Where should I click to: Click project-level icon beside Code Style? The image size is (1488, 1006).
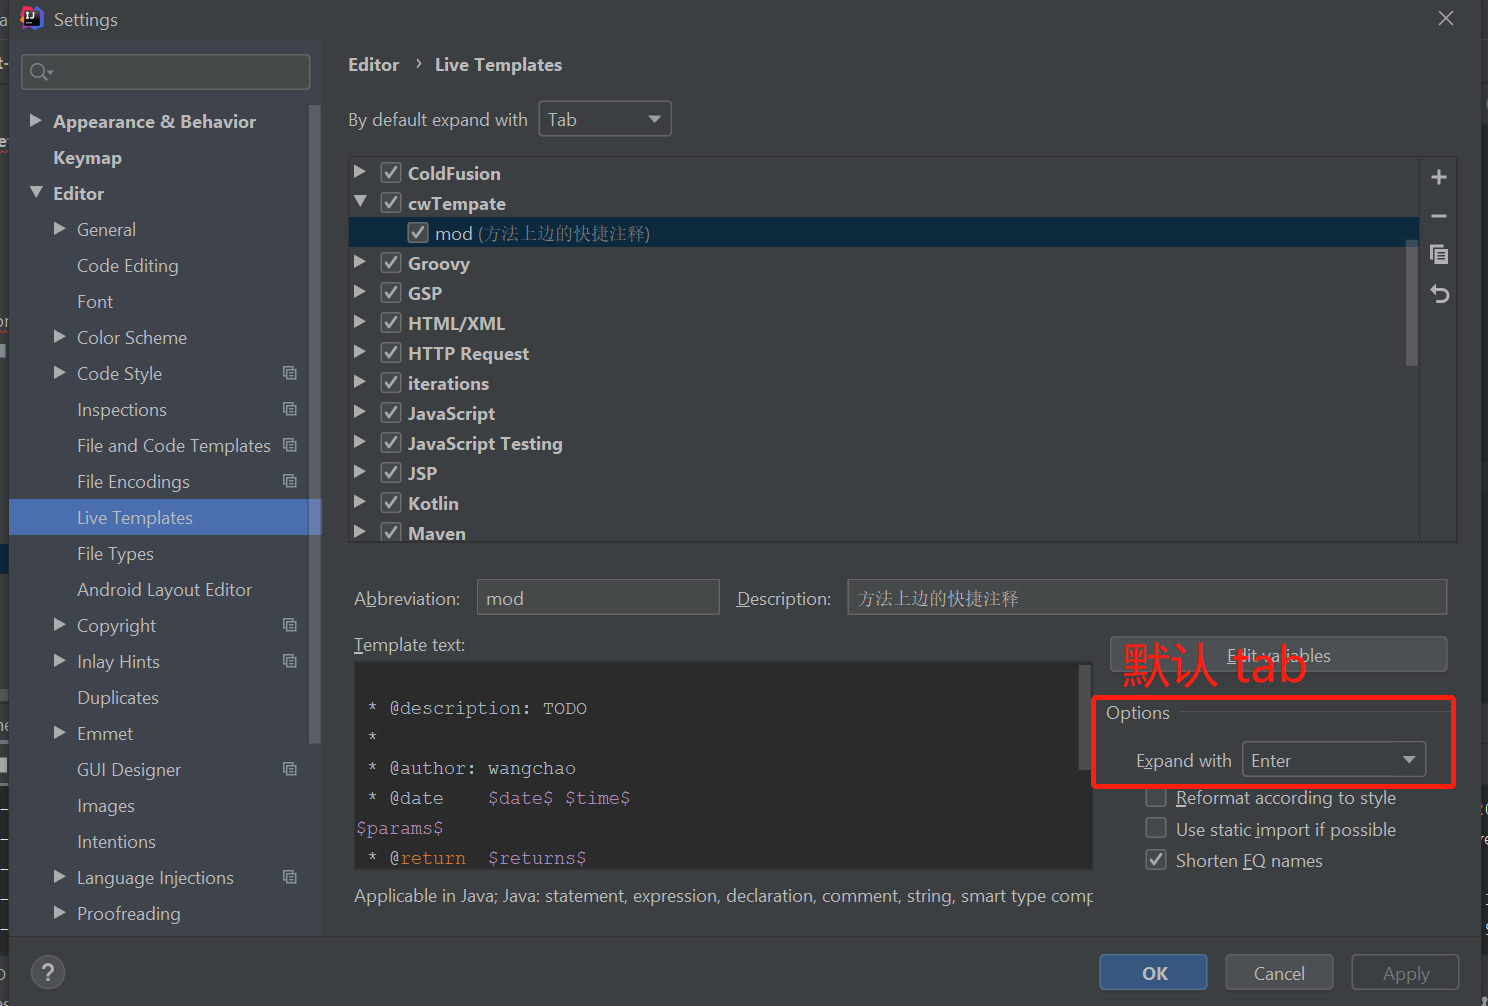[290, 373]
